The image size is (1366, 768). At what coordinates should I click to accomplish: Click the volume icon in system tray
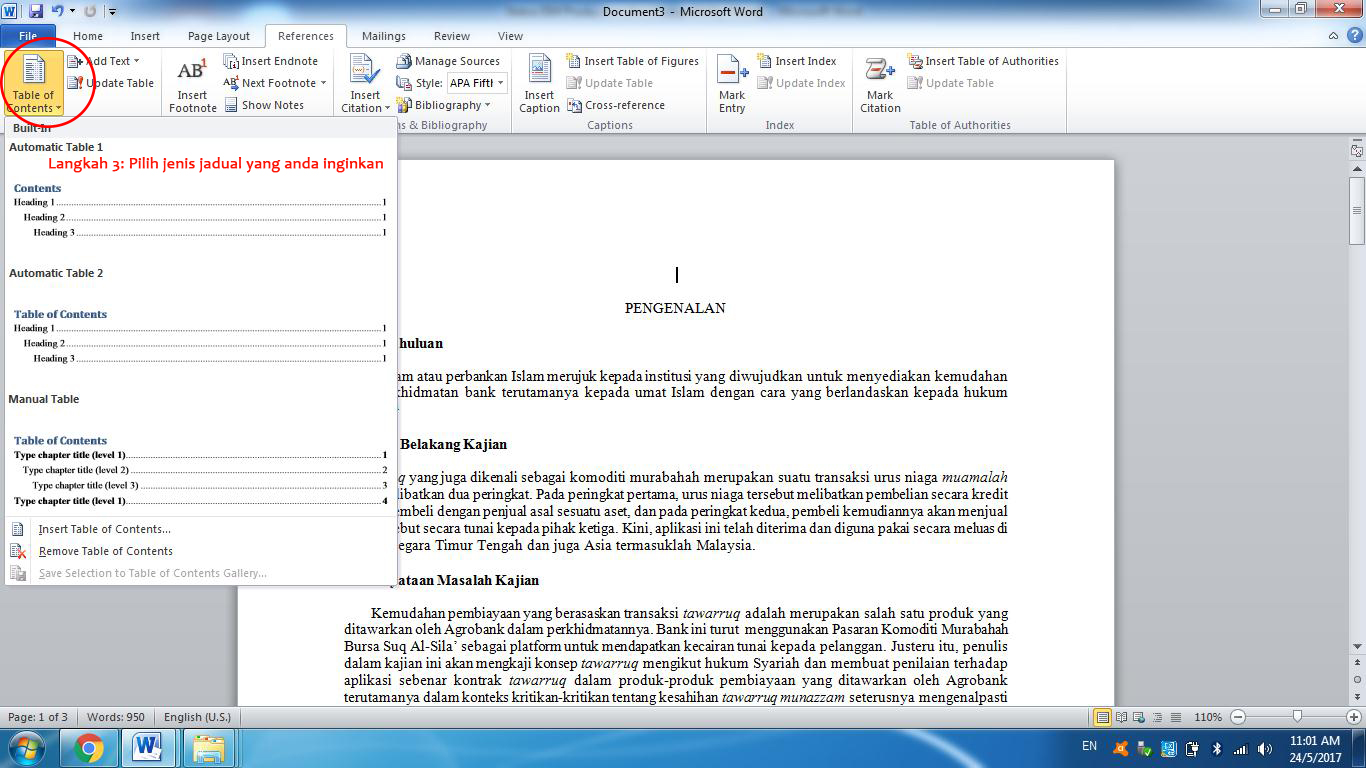(1265, 748)
